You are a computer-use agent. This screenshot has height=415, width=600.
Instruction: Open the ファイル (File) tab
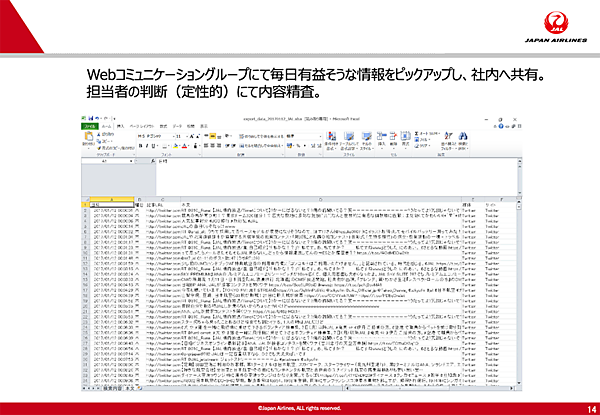pyautogui.click(x=89, y=126)
